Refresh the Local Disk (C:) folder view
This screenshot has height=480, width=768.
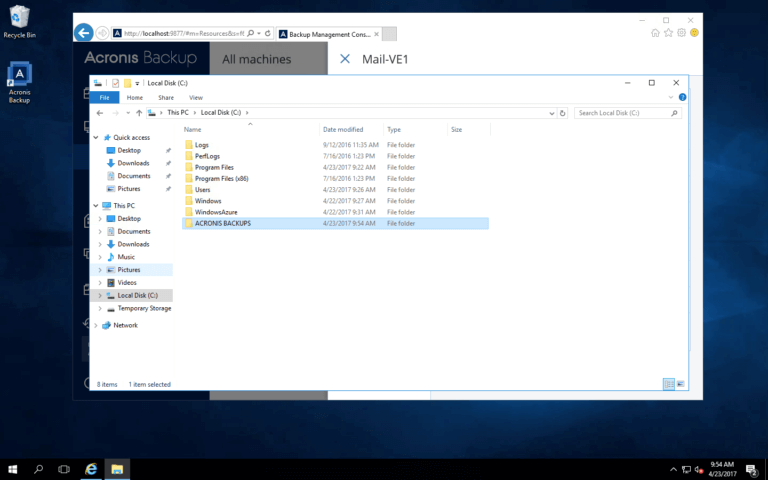point(562,113)
